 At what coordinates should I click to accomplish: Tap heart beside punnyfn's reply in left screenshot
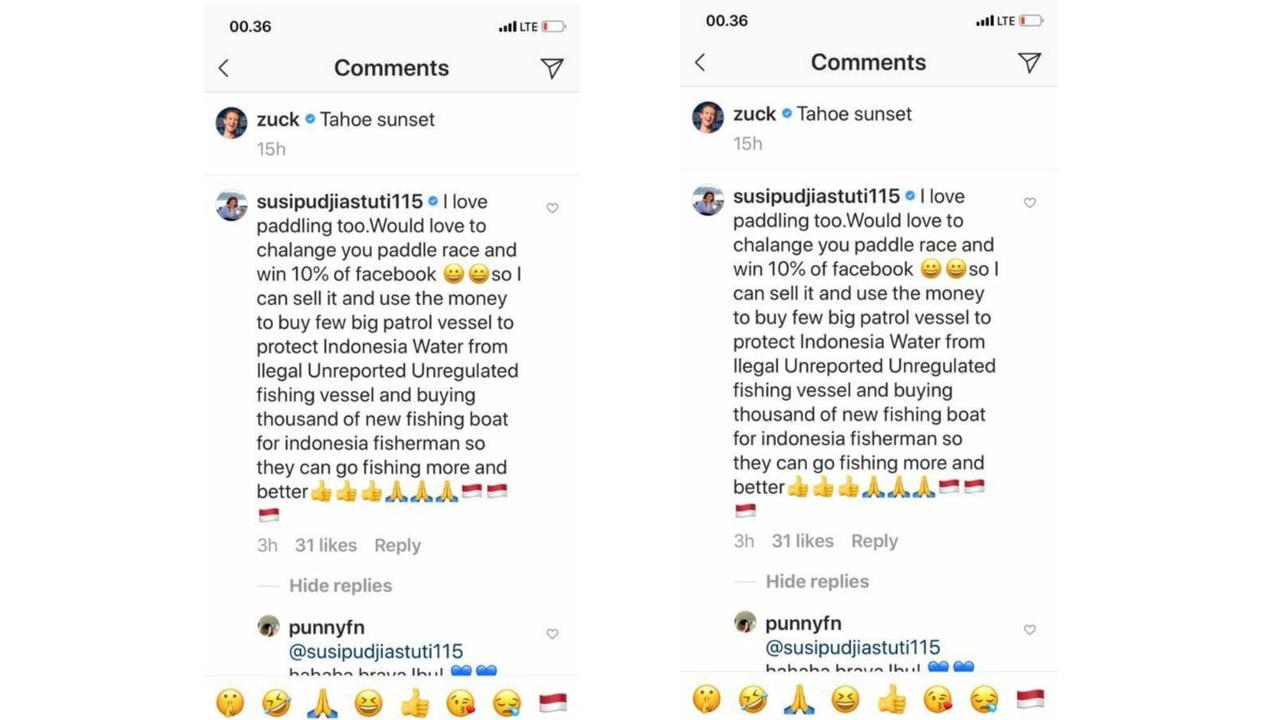(552, 634)
